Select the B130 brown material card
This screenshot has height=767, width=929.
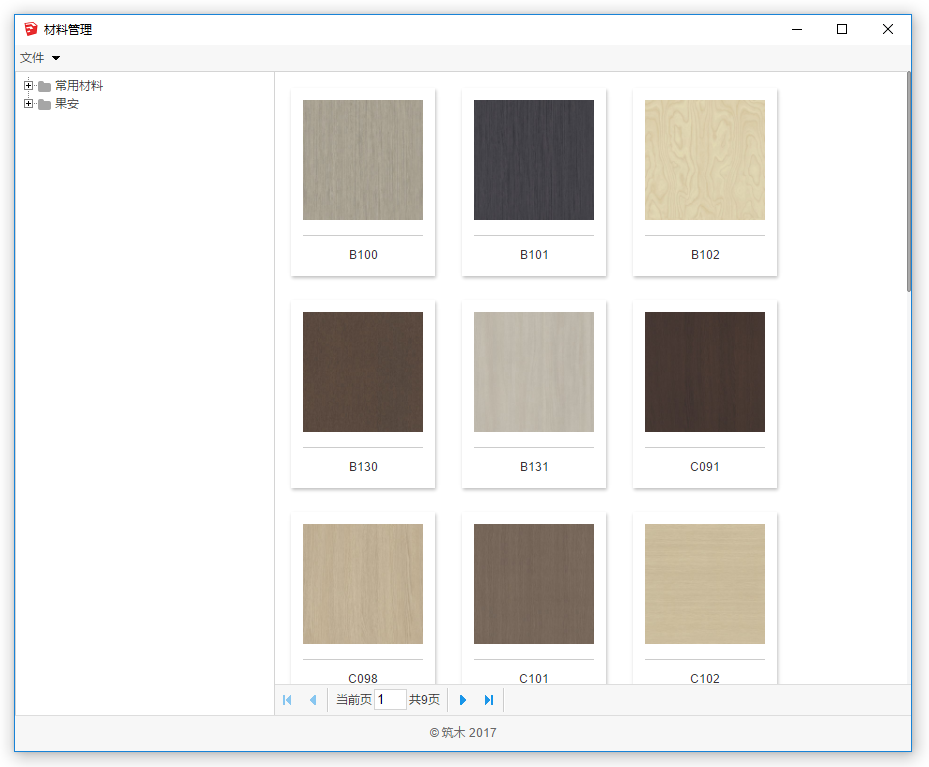tap(363, 372)
